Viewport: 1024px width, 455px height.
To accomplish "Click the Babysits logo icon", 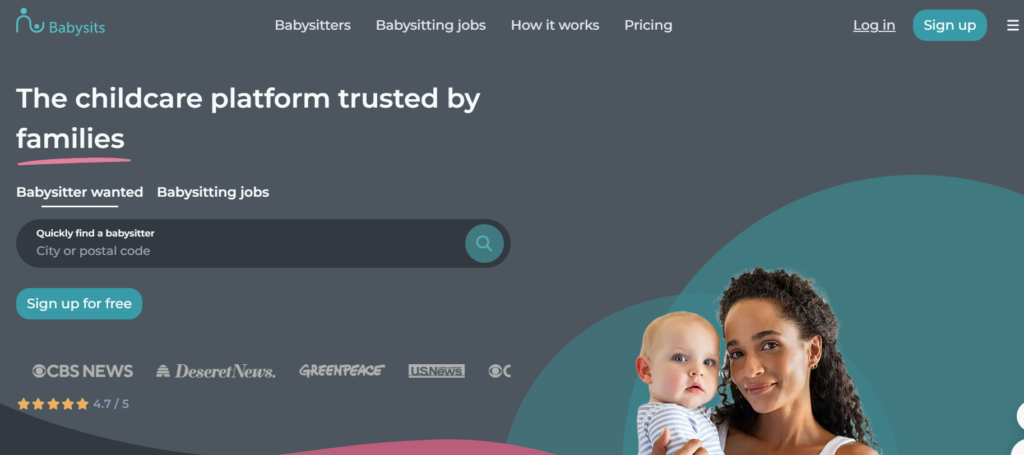I will click(29, 21).
